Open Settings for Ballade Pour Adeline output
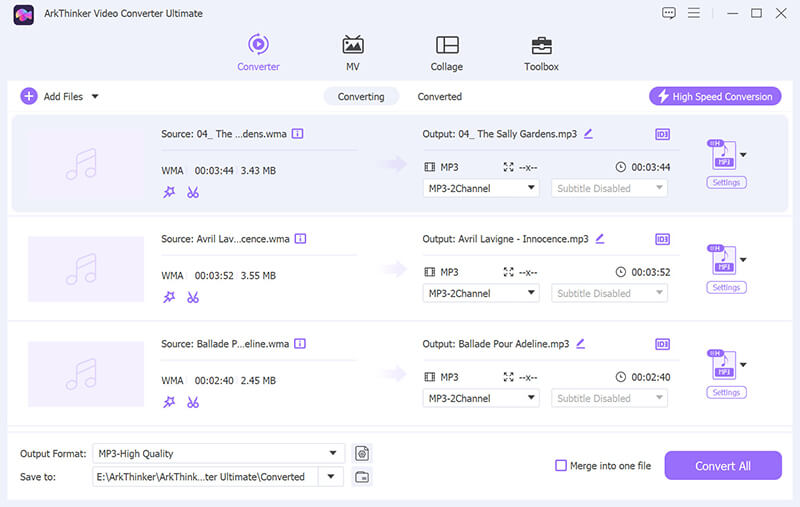Screen dimensions: 800x507 (726, 392)
